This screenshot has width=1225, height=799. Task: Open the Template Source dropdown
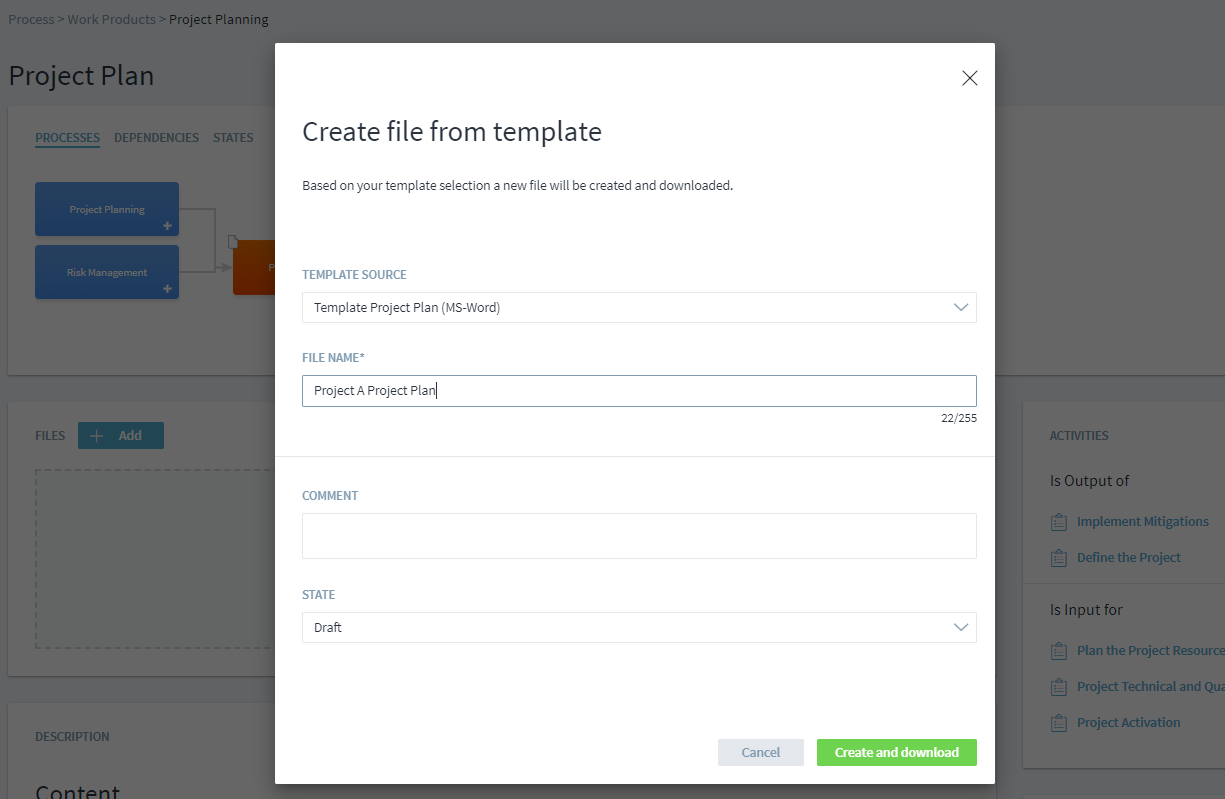pyautogui.click(x=639, y=308)
